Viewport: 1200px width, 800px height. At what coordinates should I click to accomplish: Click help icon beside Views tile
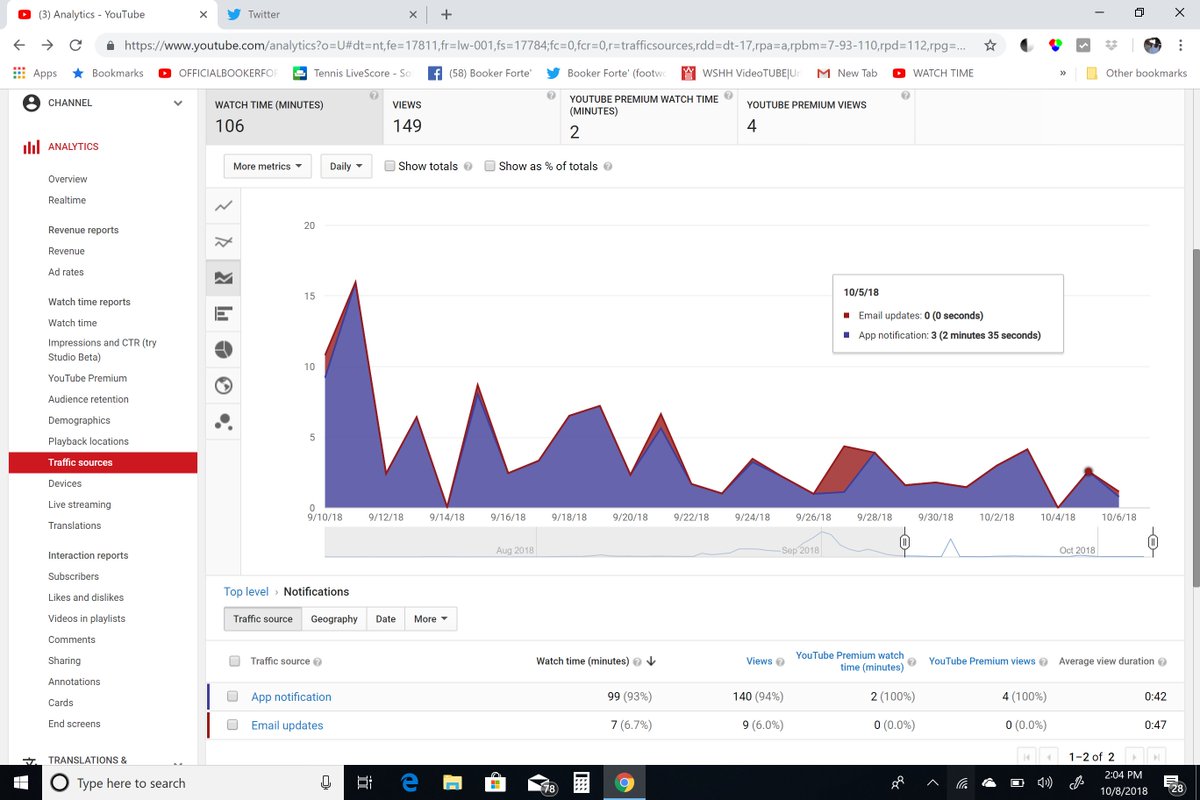[x=550, y=96]
